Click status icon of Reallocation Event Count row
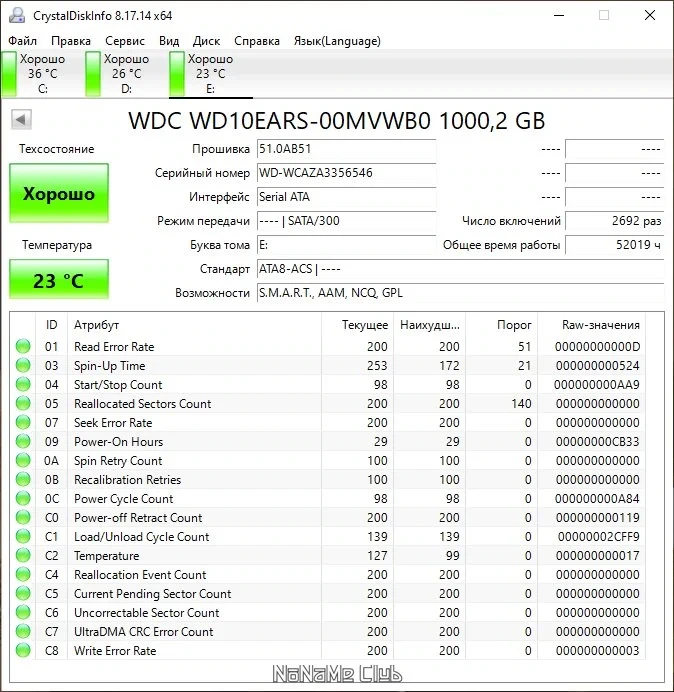 23,574
